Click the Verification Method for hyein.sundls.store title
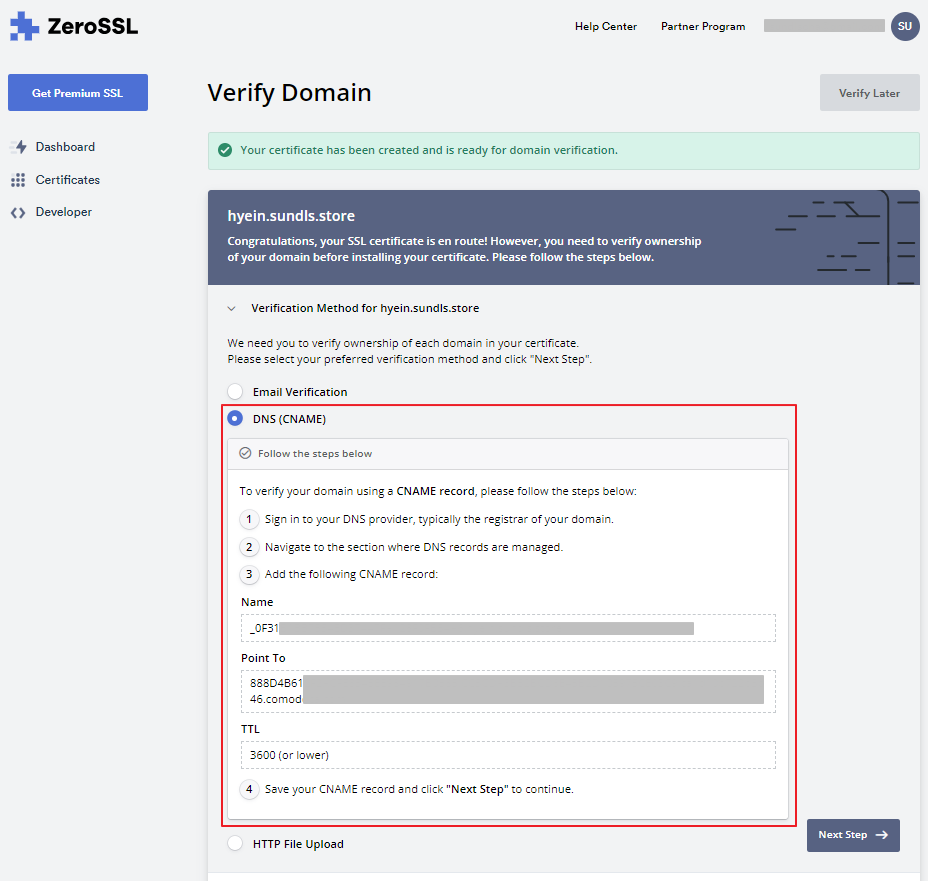928x881 pixels. [365, 308]
